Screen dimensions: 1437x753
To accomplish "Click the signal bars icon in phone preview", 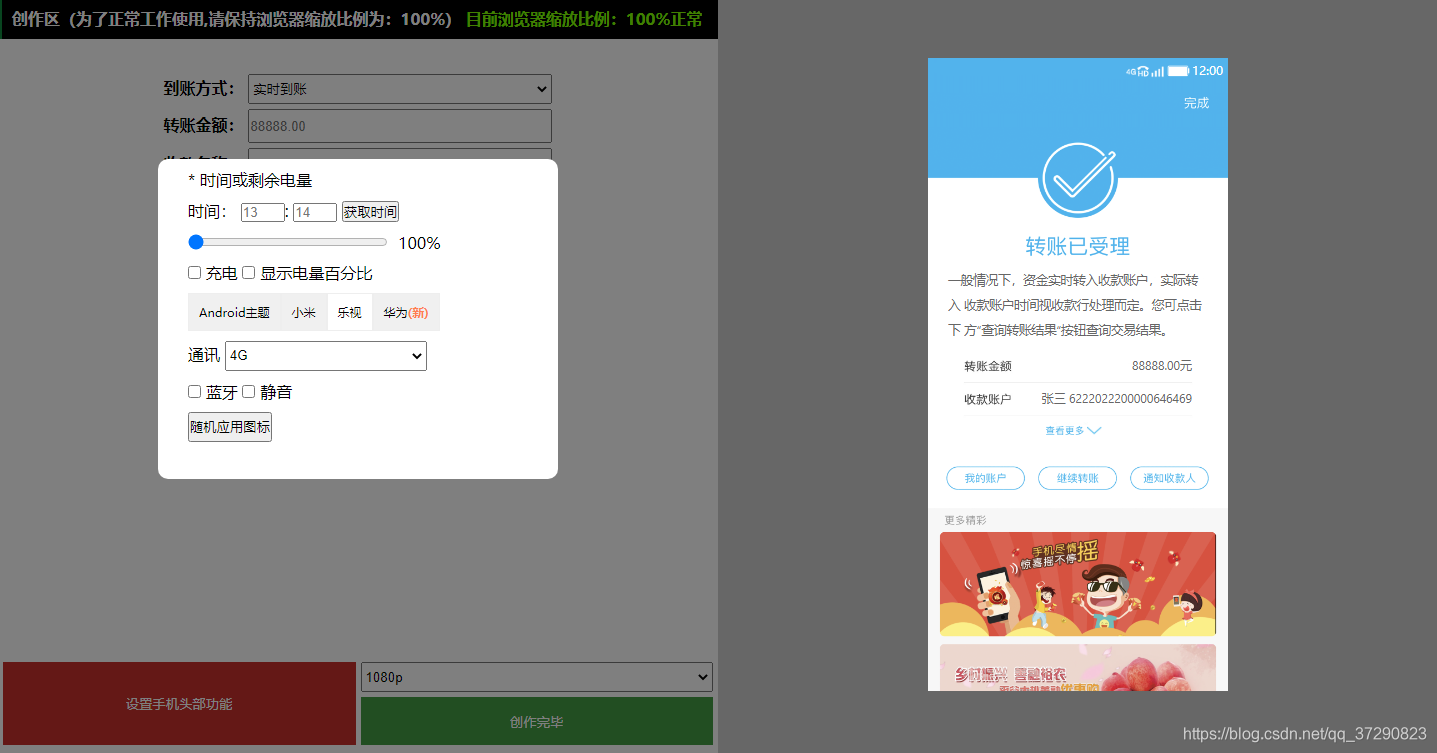I will pos(1157,71).
